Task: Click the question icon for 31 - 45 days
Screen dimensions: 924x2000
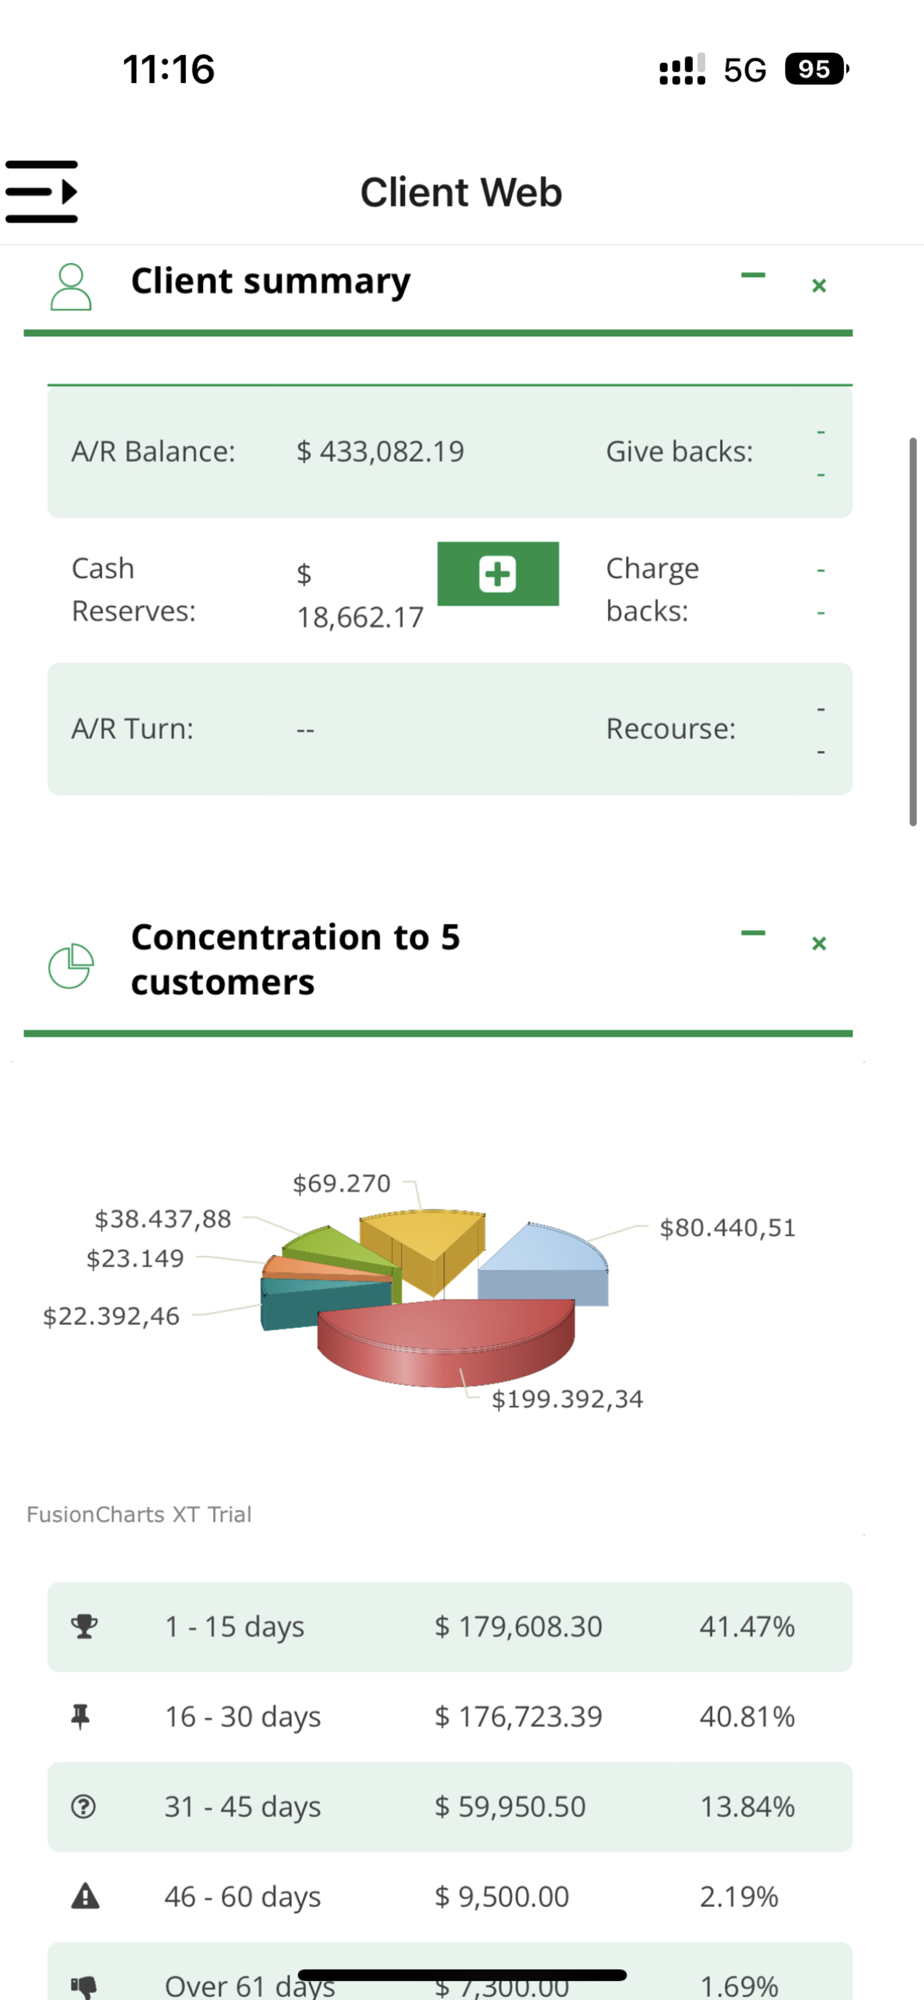Action: pos(84,1806)
